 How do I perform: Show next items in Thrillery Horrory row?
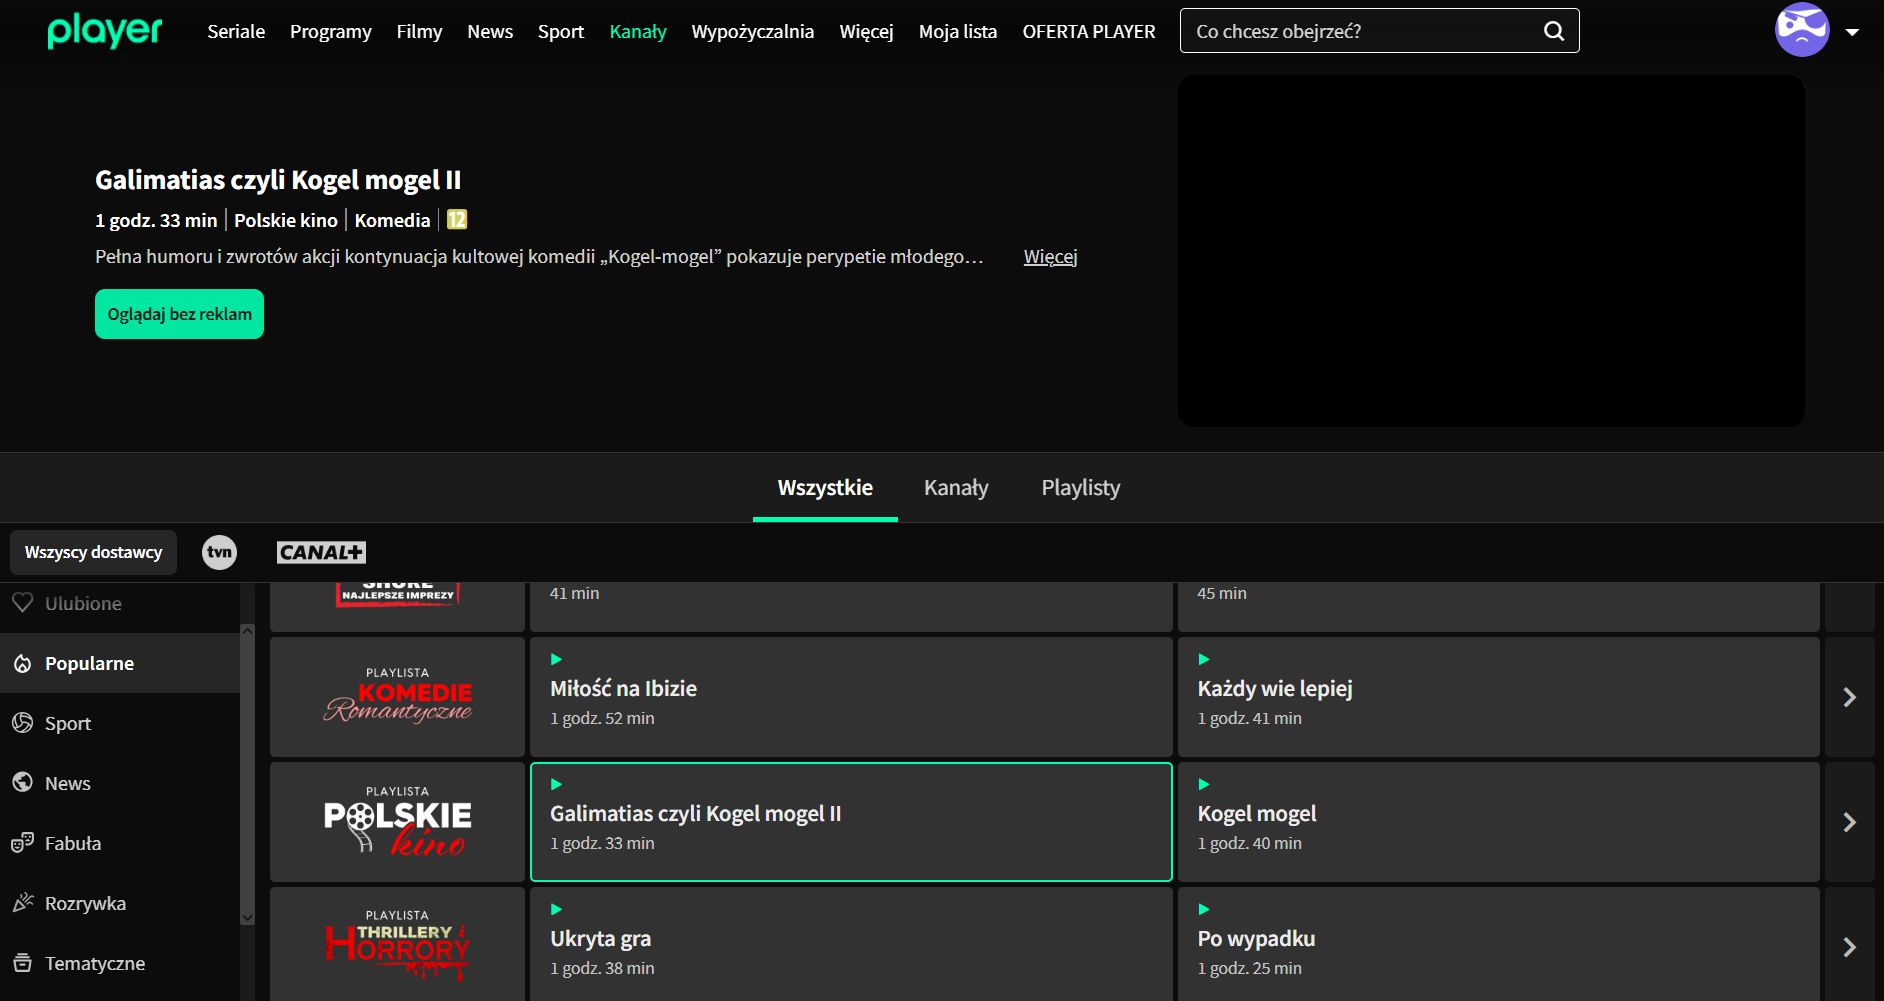pyautogui.click(x=1849, y=946)
